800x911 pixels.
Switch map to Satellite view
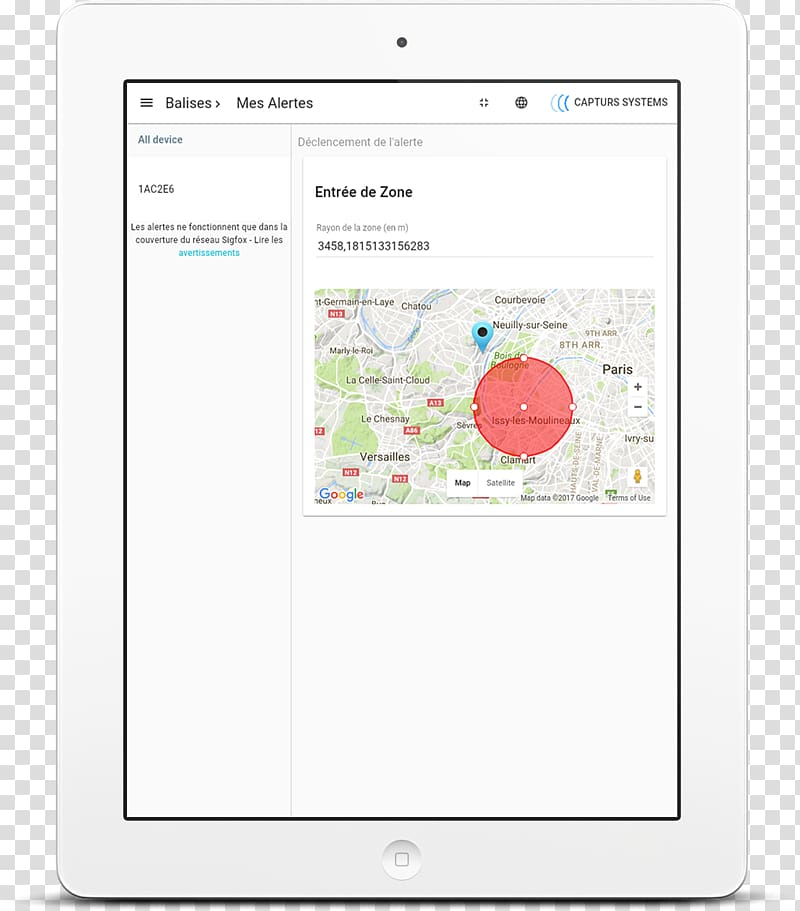point(501,483)
